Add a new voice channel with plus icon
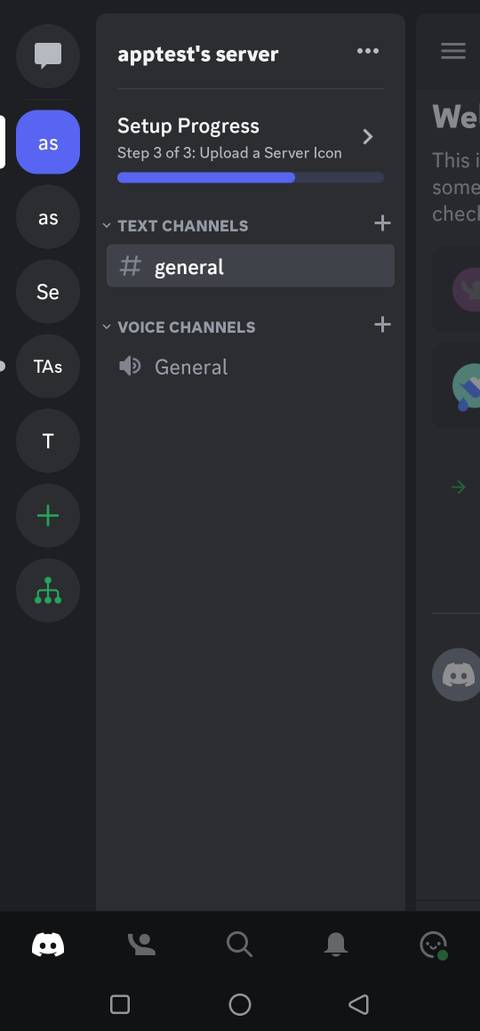Viewport: 480px width, 1031px height. 382,324
